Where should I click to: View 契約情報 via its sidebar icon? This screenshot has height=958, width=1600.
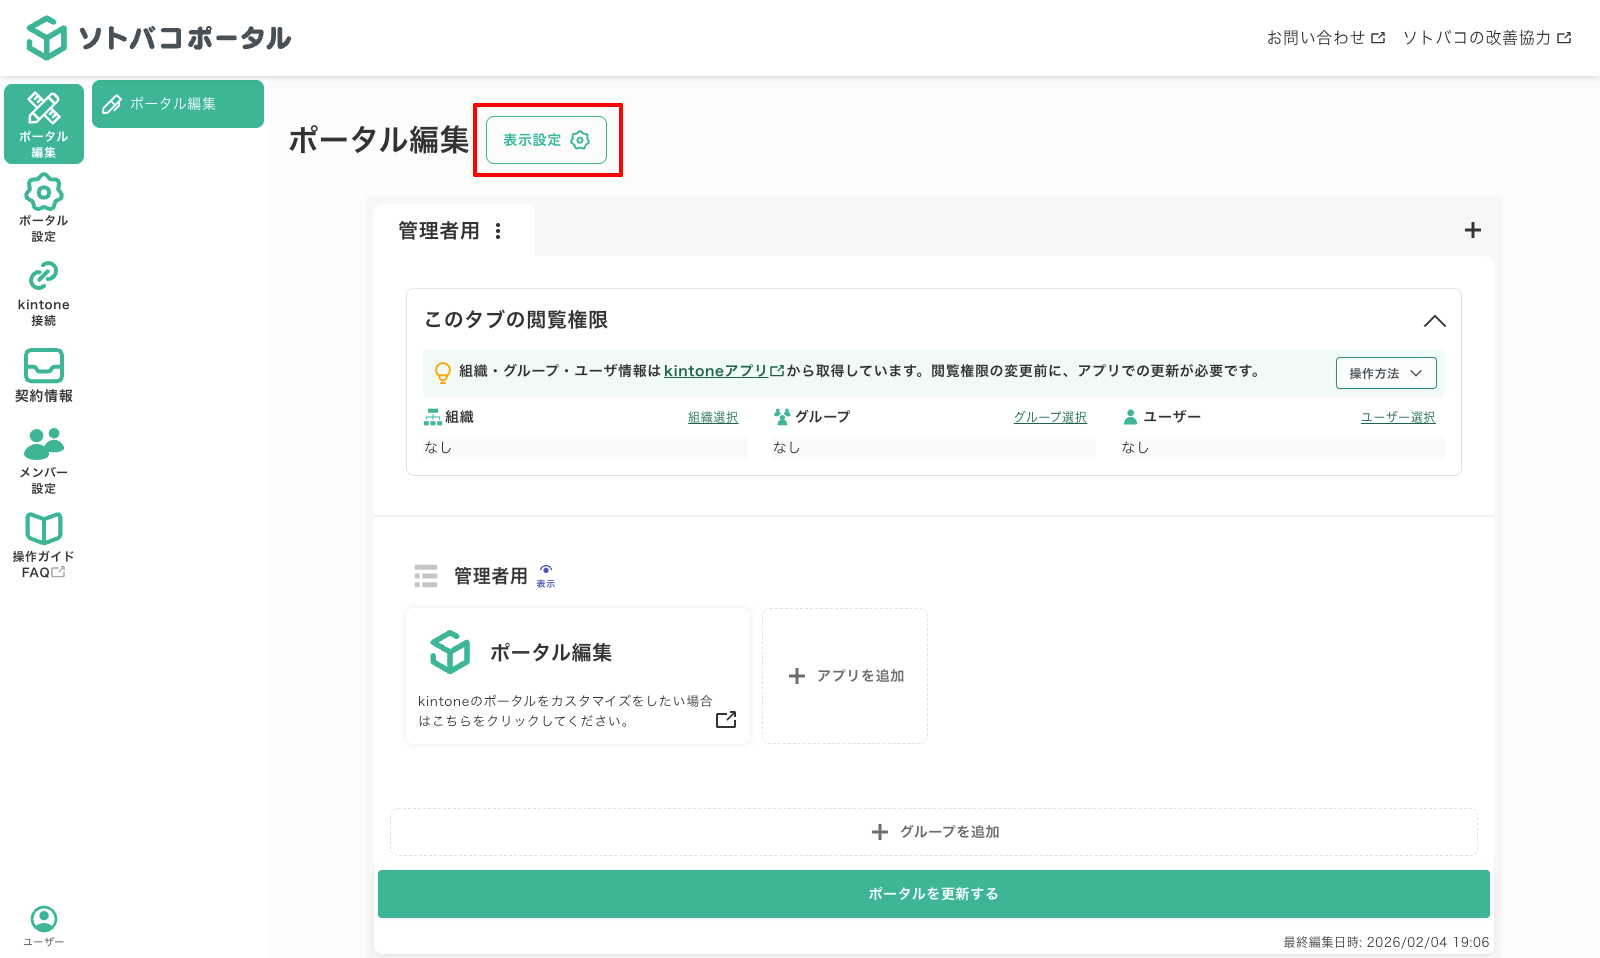(43, 375)
